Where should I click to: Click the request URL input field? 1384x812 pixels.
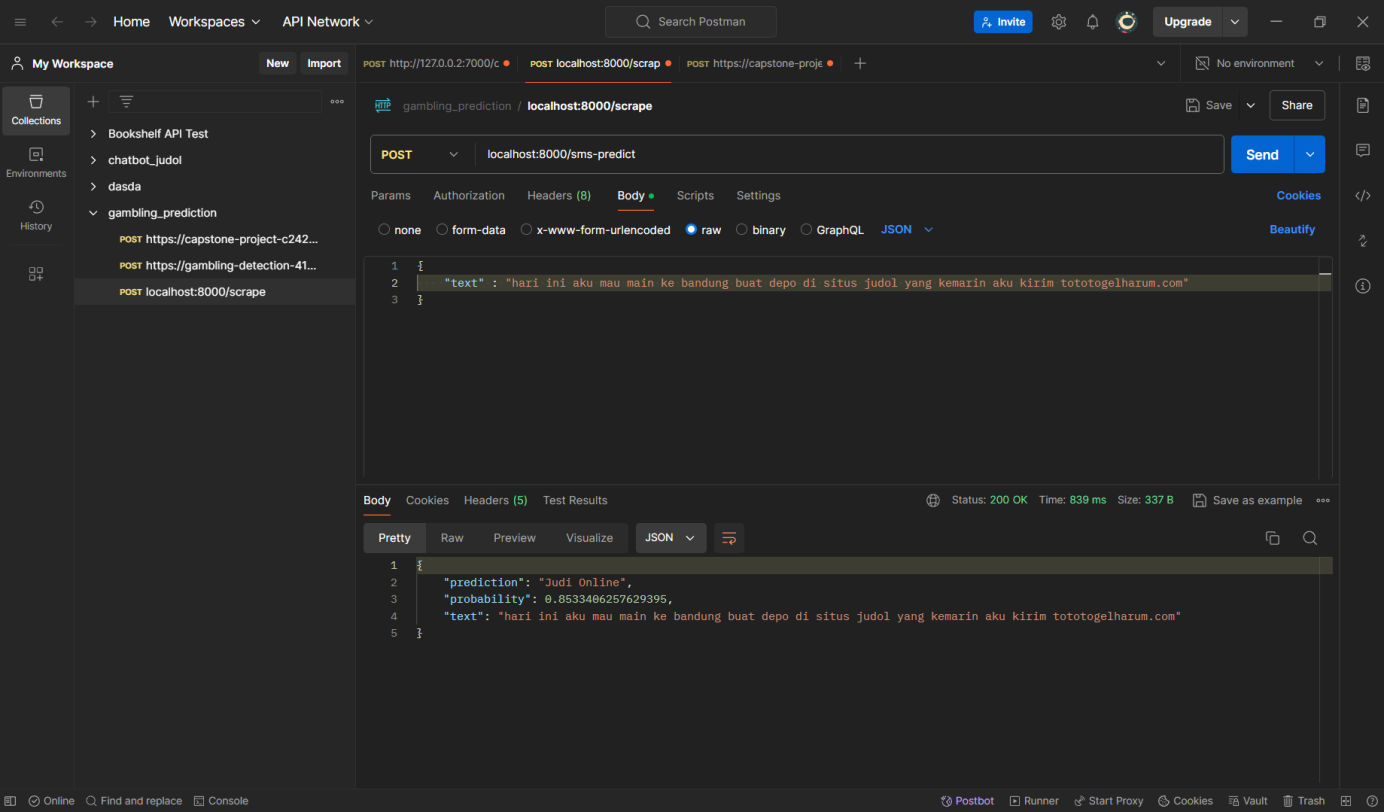(848, 154)
